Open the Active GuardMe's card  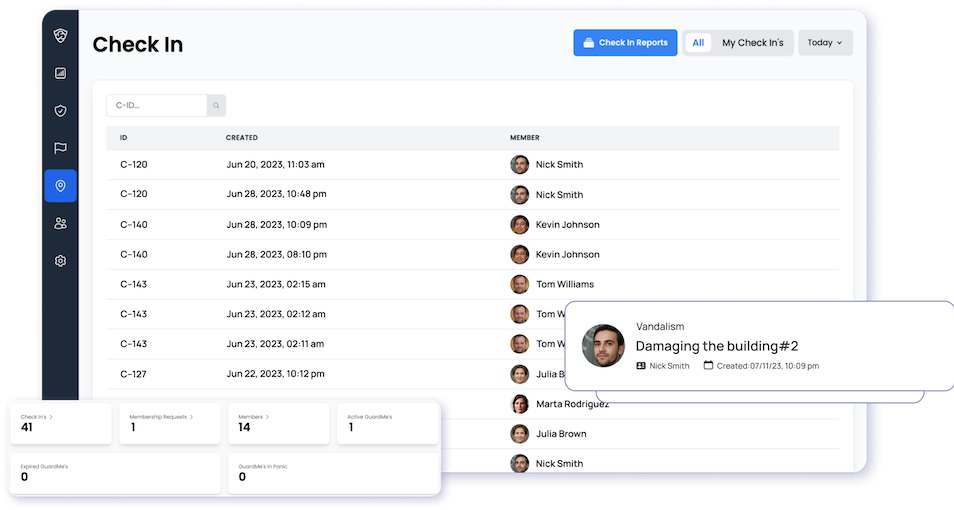(x=387, y=424)
